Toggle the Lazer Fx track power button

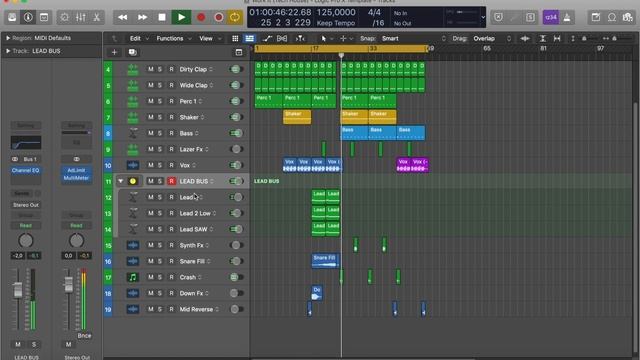pos(236,149)
